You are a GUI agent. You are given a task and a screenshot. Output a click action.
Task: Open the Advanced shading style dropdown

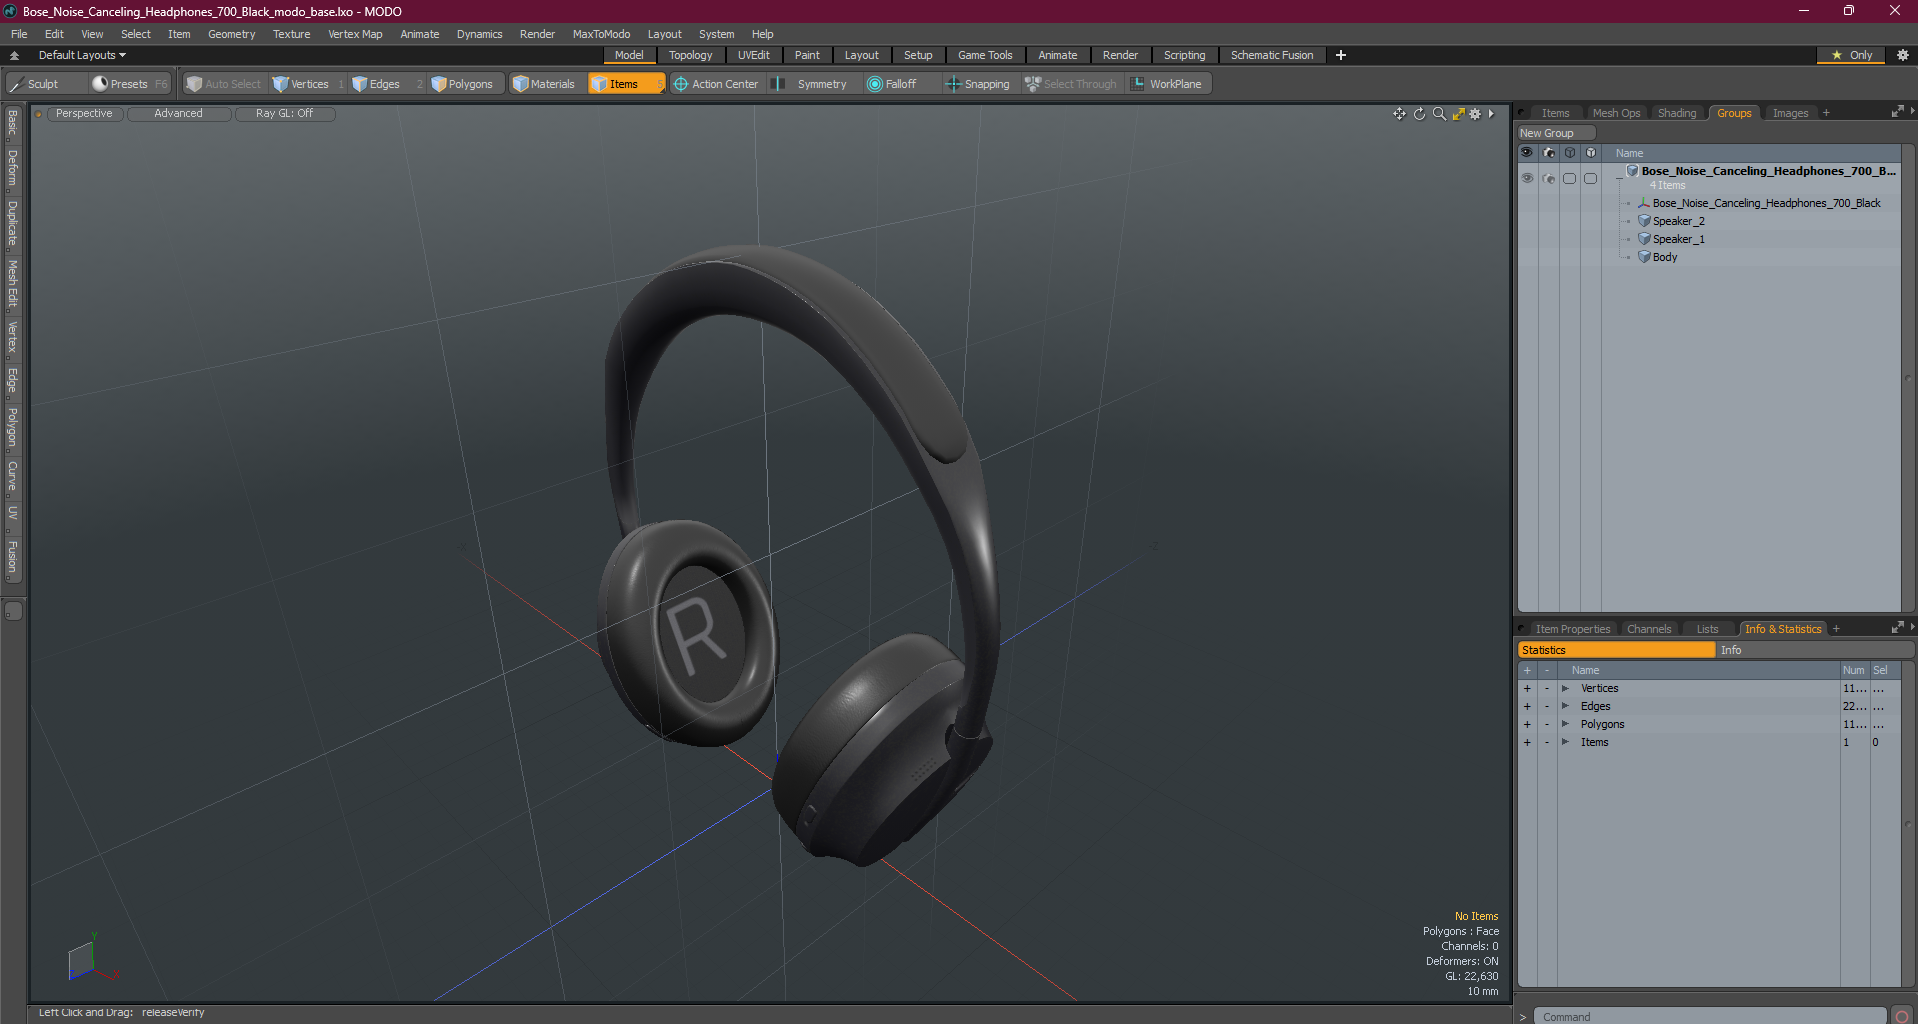coord(178,114)
